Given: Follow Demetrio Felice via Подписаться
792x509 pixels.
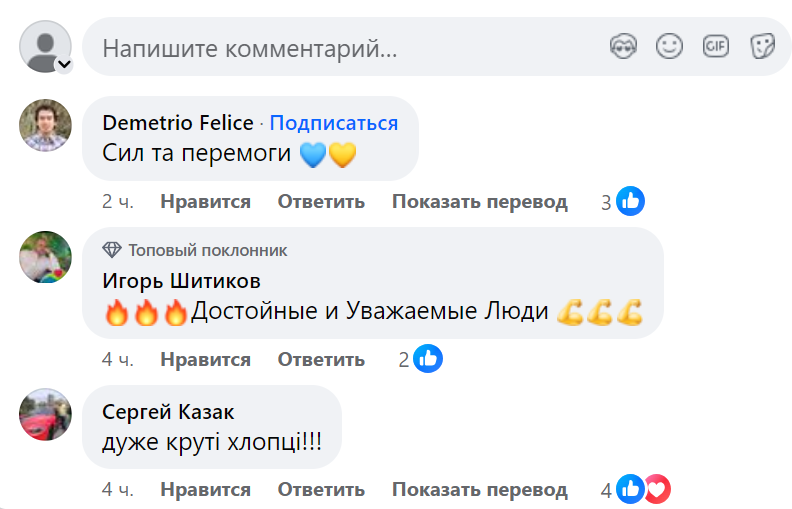Looking at the screenshot, I should pyautogui.click(x=334, y=123).
